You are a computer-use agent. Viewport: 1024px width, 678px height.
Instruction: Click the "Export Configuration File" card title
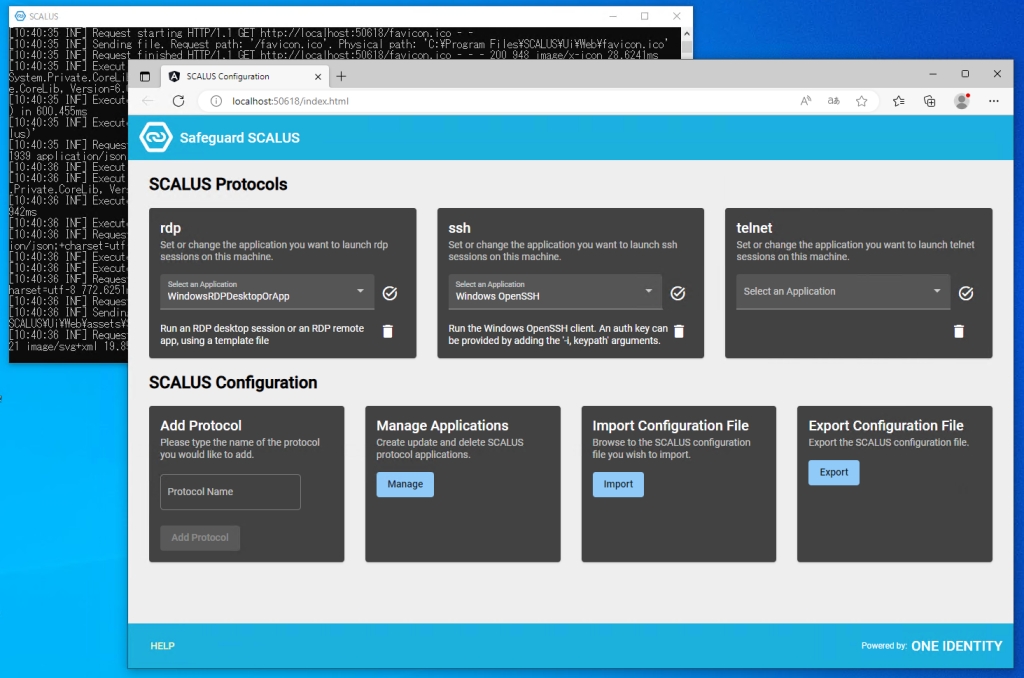(886, 426)
